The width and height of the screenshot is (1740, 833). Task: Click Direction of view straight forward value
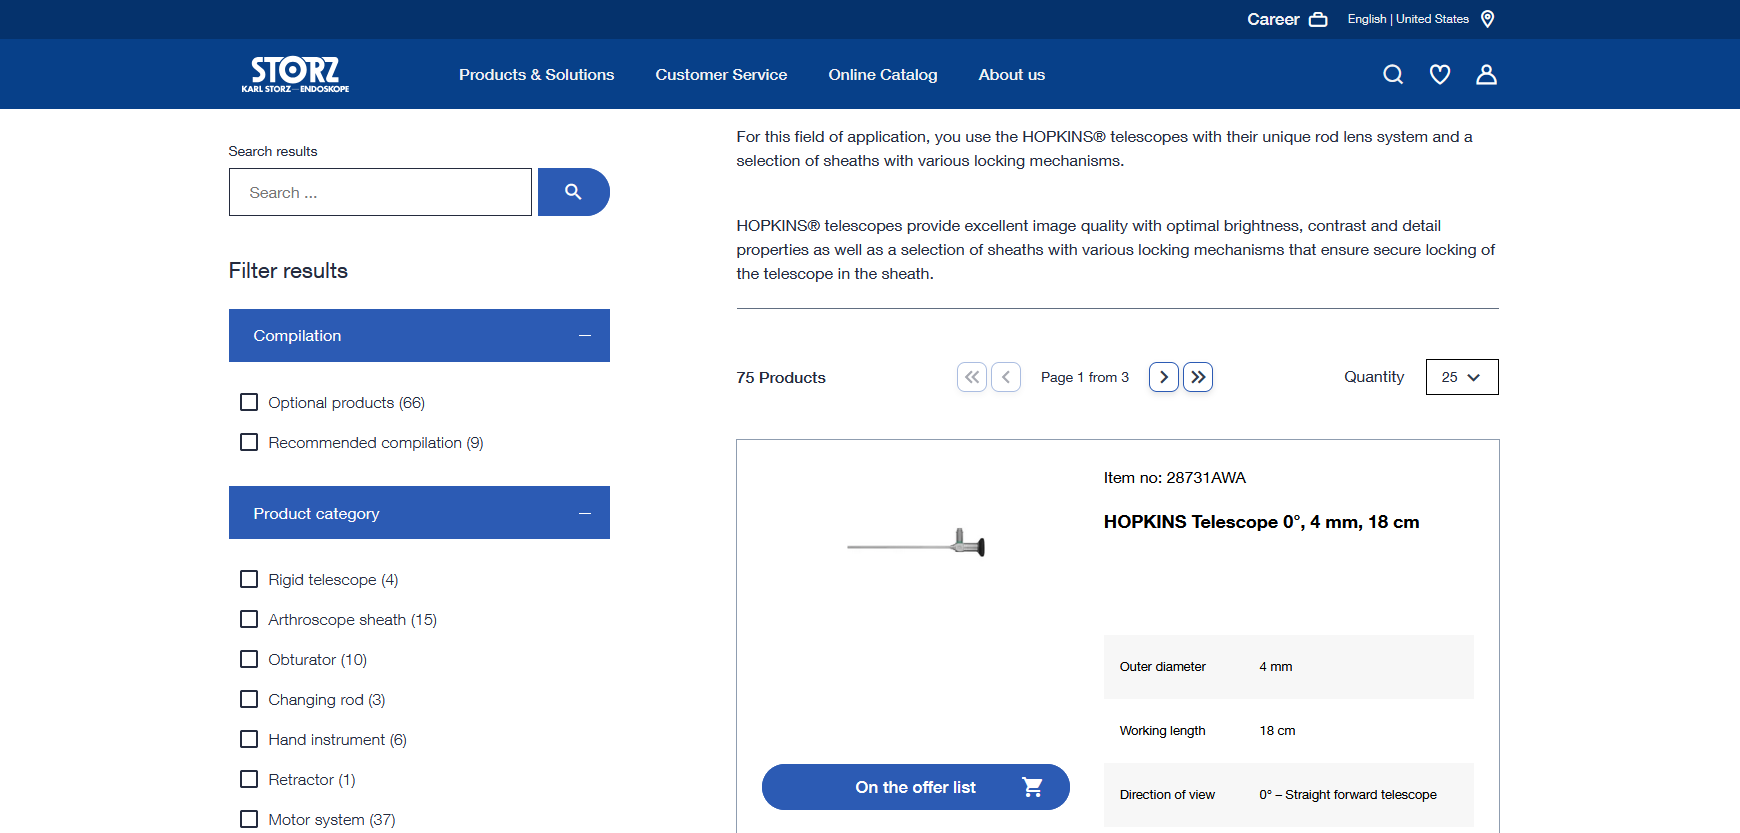click(x=1348, y=795)
